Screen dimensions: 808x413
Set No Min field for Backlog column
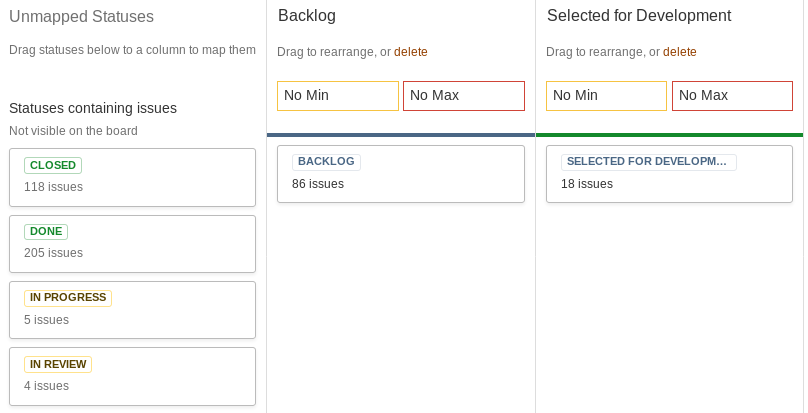coord(338,96)
